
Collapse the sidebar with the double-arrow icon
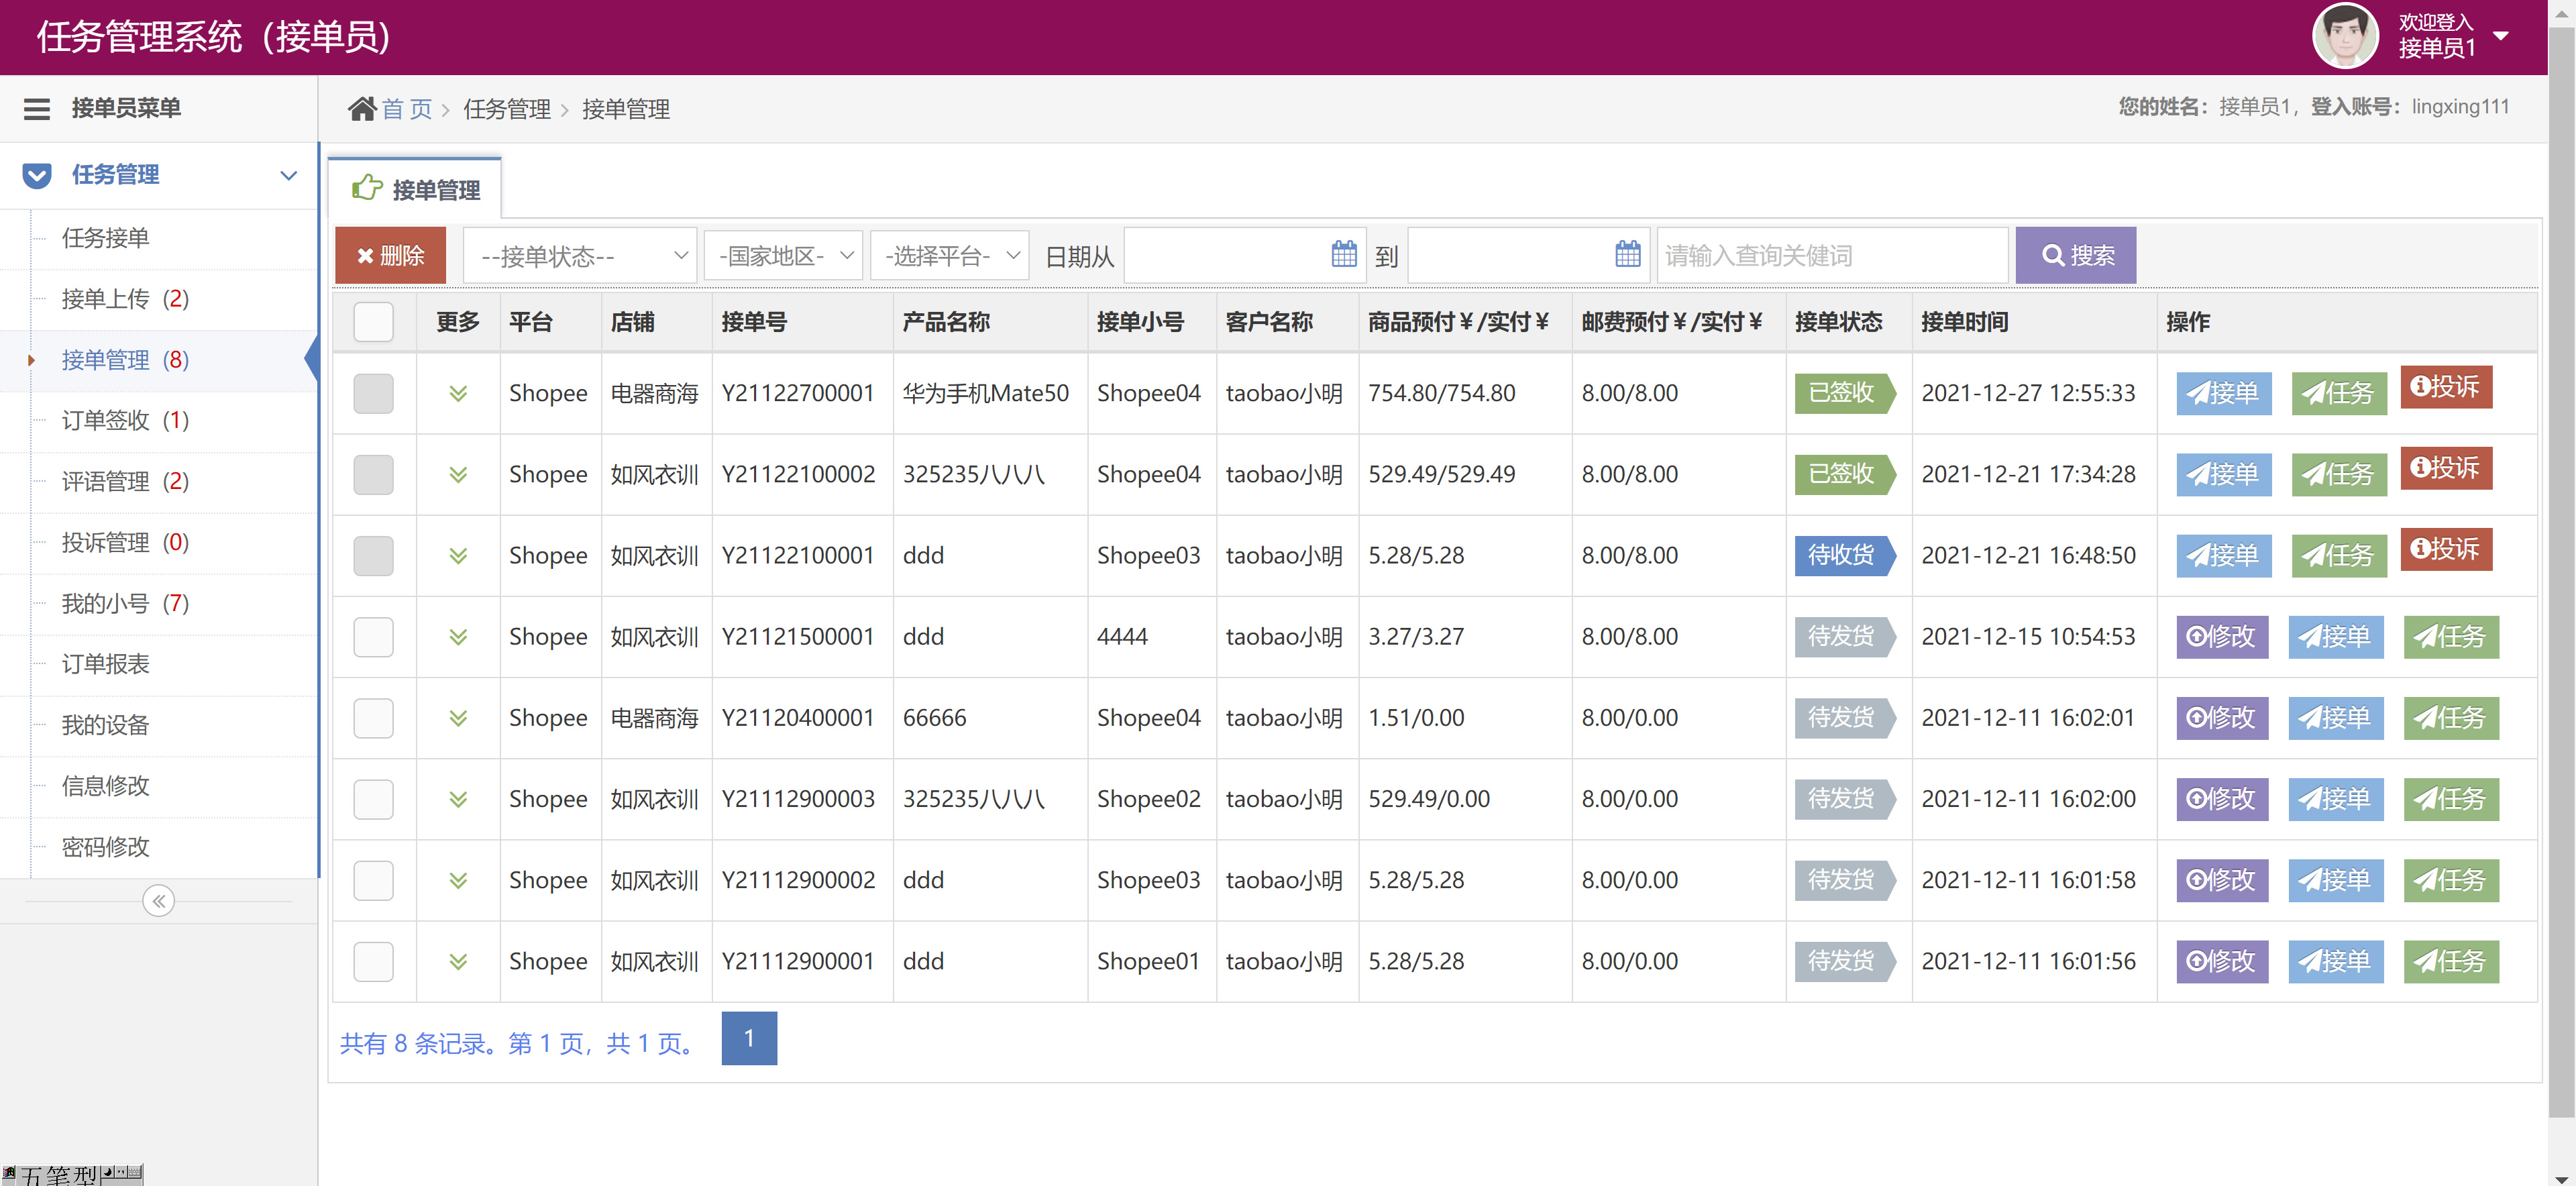pyautogui.click(x=158, y=901)
